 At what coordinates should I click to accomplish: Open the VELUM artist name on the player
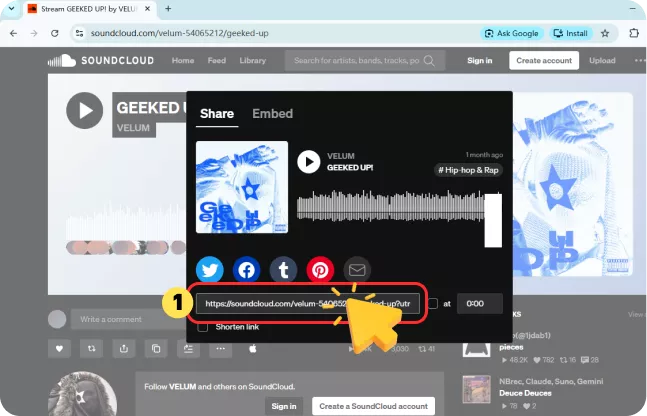coord(133,128)
